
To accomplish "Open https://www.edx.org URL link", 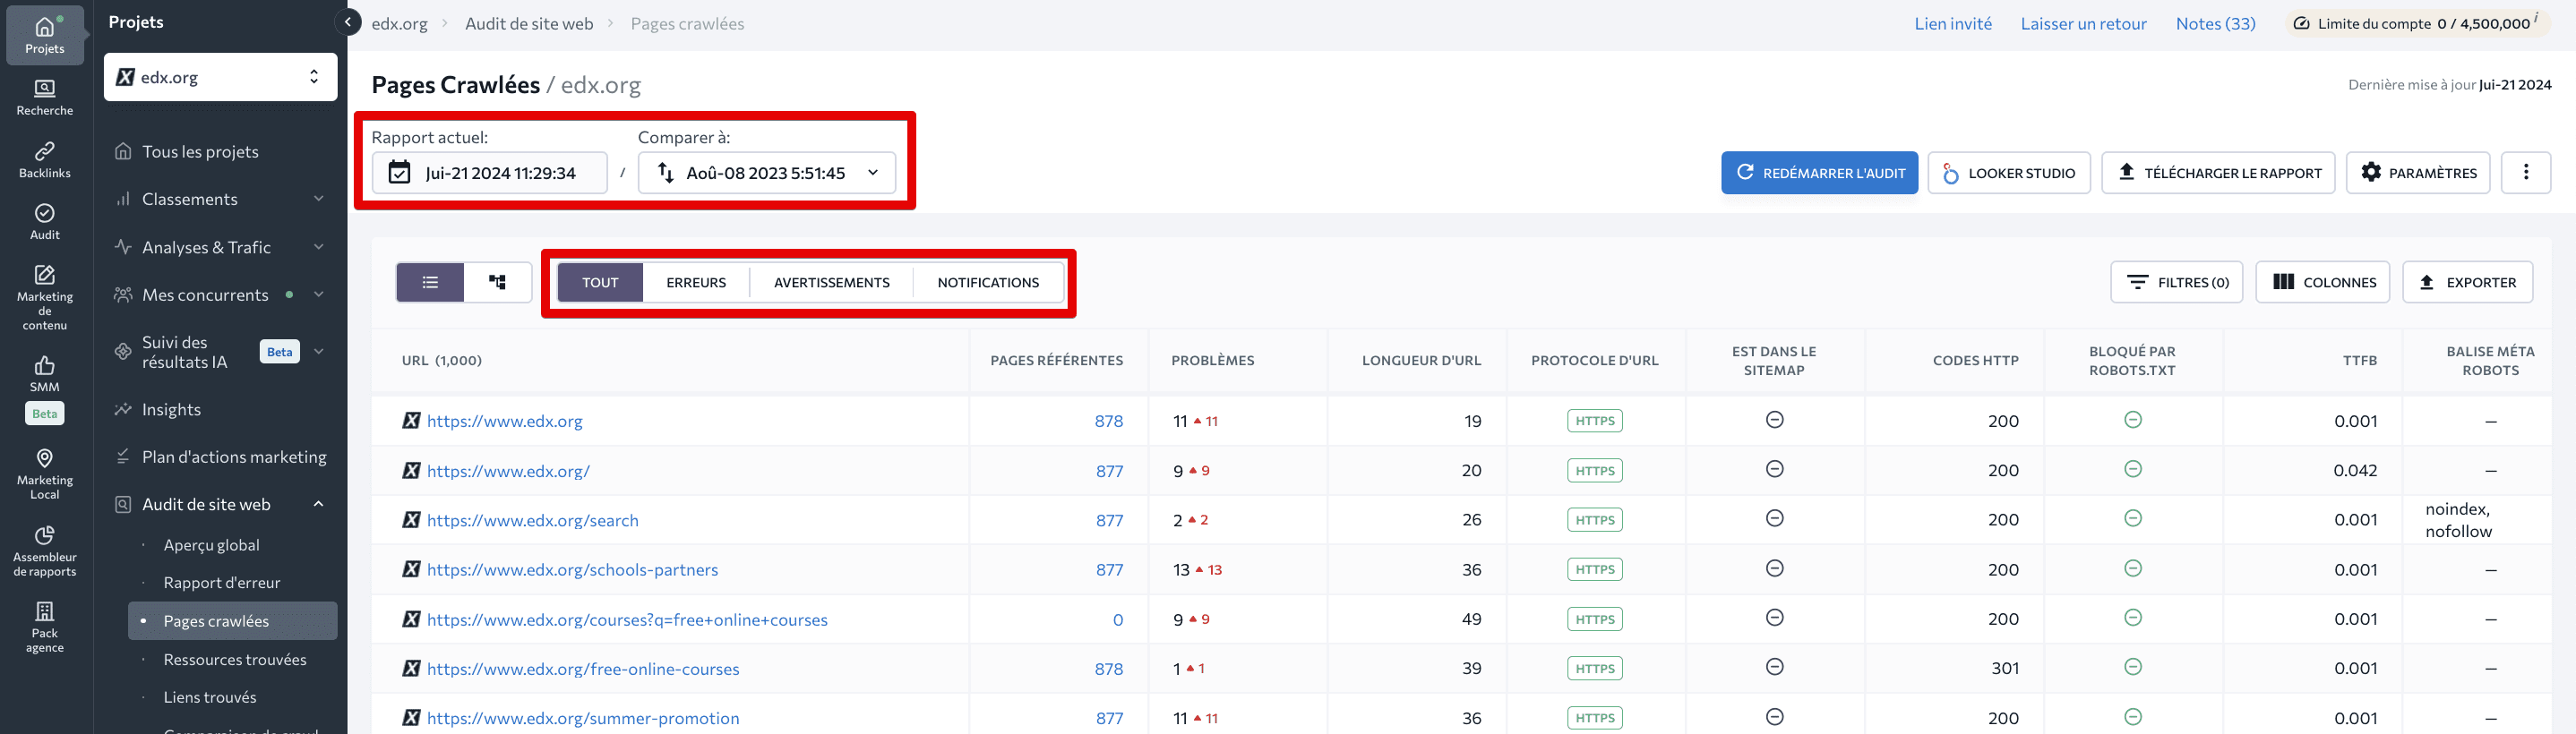I will [504, 421].
